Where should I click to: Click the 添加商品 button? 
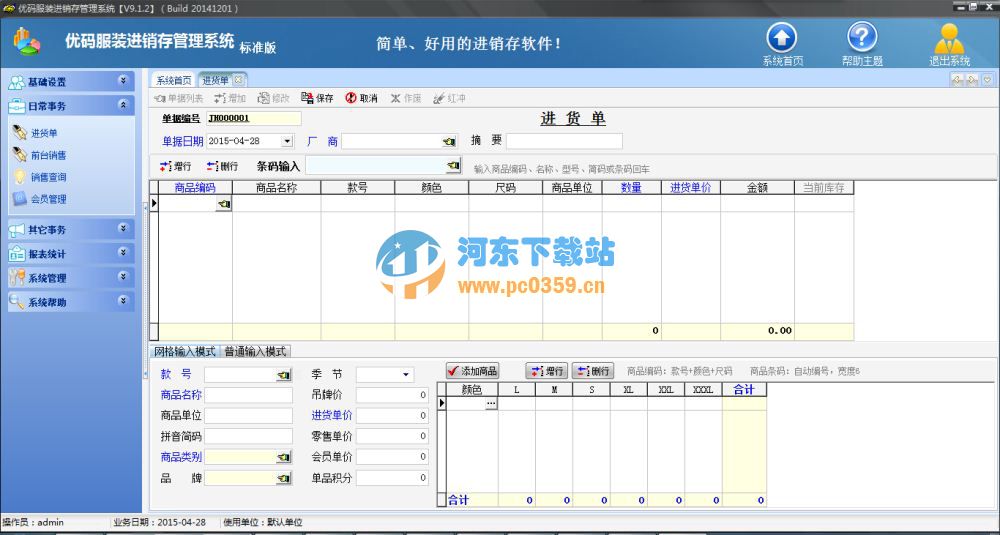[473, 370]
